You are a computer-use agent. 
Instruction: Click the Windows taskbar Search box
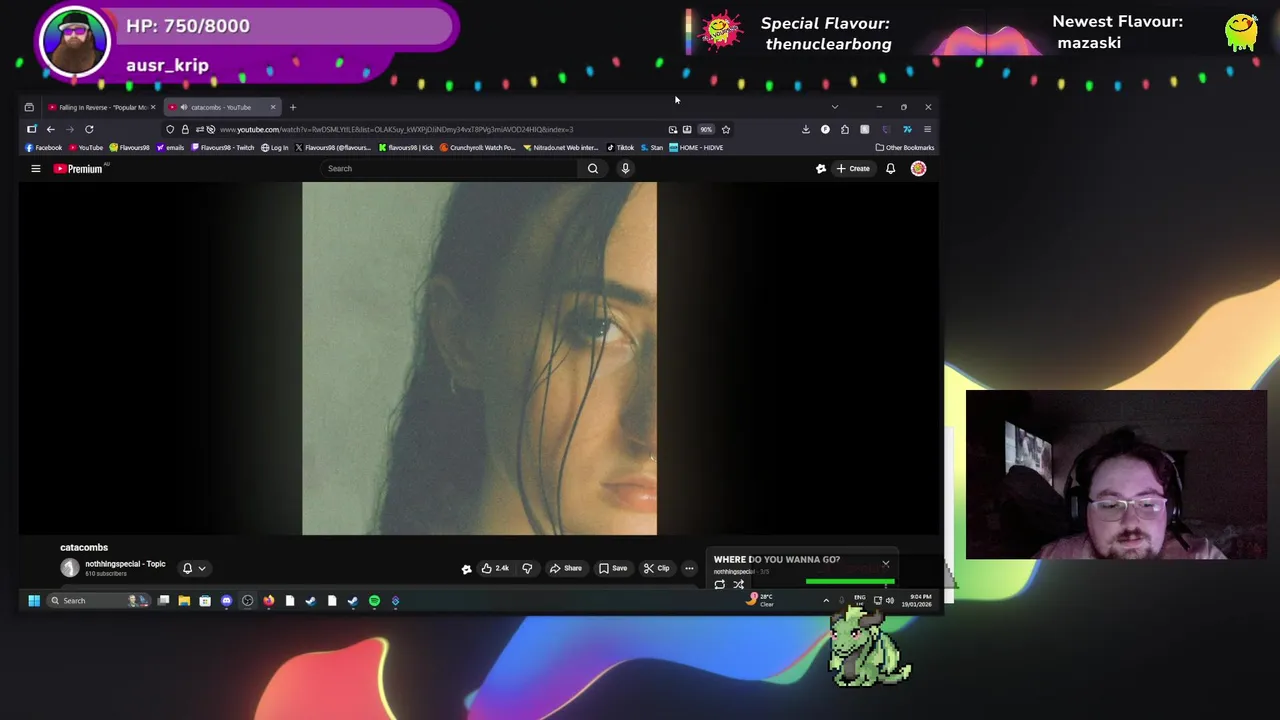pos(98,601)
